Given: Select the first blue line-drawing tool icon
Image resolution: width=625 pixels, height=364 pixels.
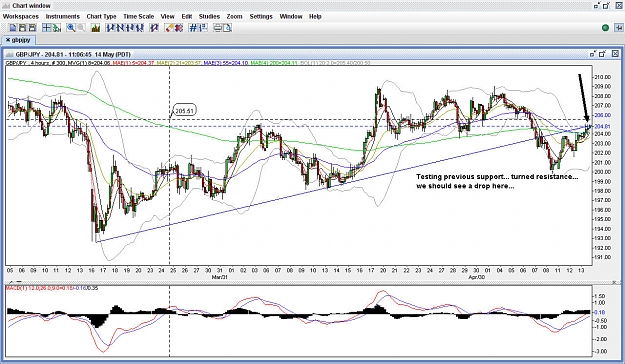Looking at the screenshot, I should coord(110,28).
